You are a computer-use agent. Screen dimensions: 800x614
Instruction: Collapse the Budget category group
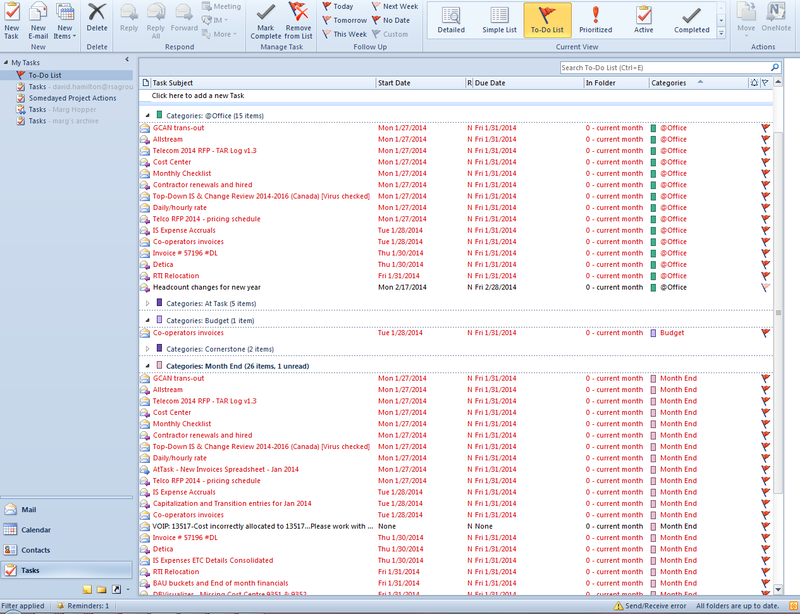(147, 321)
